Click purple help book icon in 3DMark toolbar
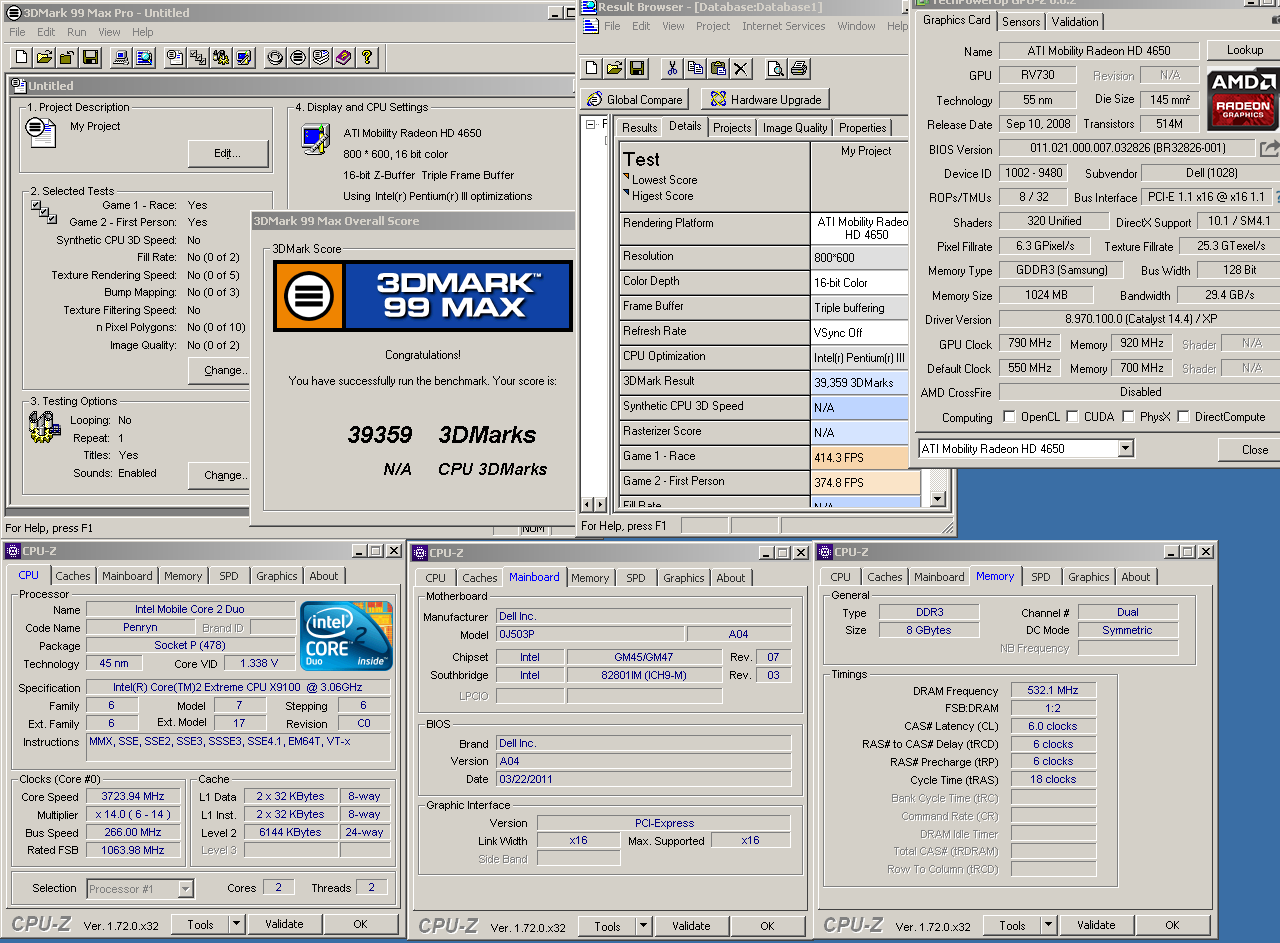1280x943 pixels. click(343, 57)
